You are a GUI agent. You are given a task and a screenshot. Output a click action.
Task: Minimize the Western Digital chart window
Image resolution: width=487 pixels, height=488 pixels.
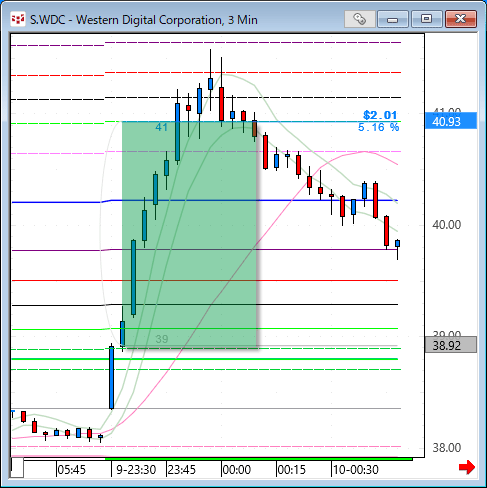(x=393, y=19)
